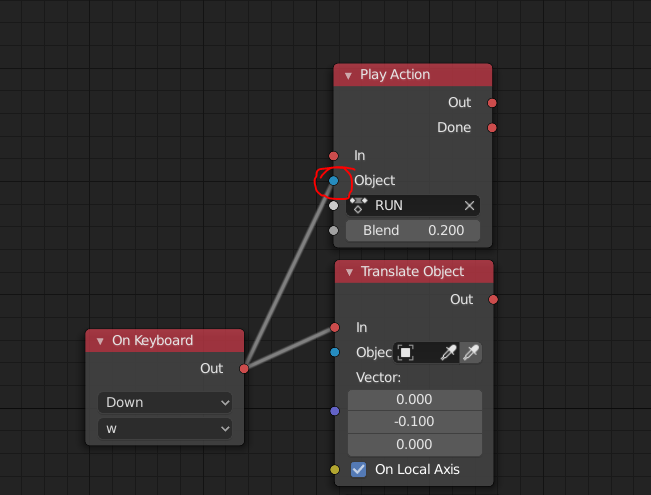Edit the Vector Z value 0.000 at the bottom
This screenshot has height=495, width=651.
click(414, 444)
